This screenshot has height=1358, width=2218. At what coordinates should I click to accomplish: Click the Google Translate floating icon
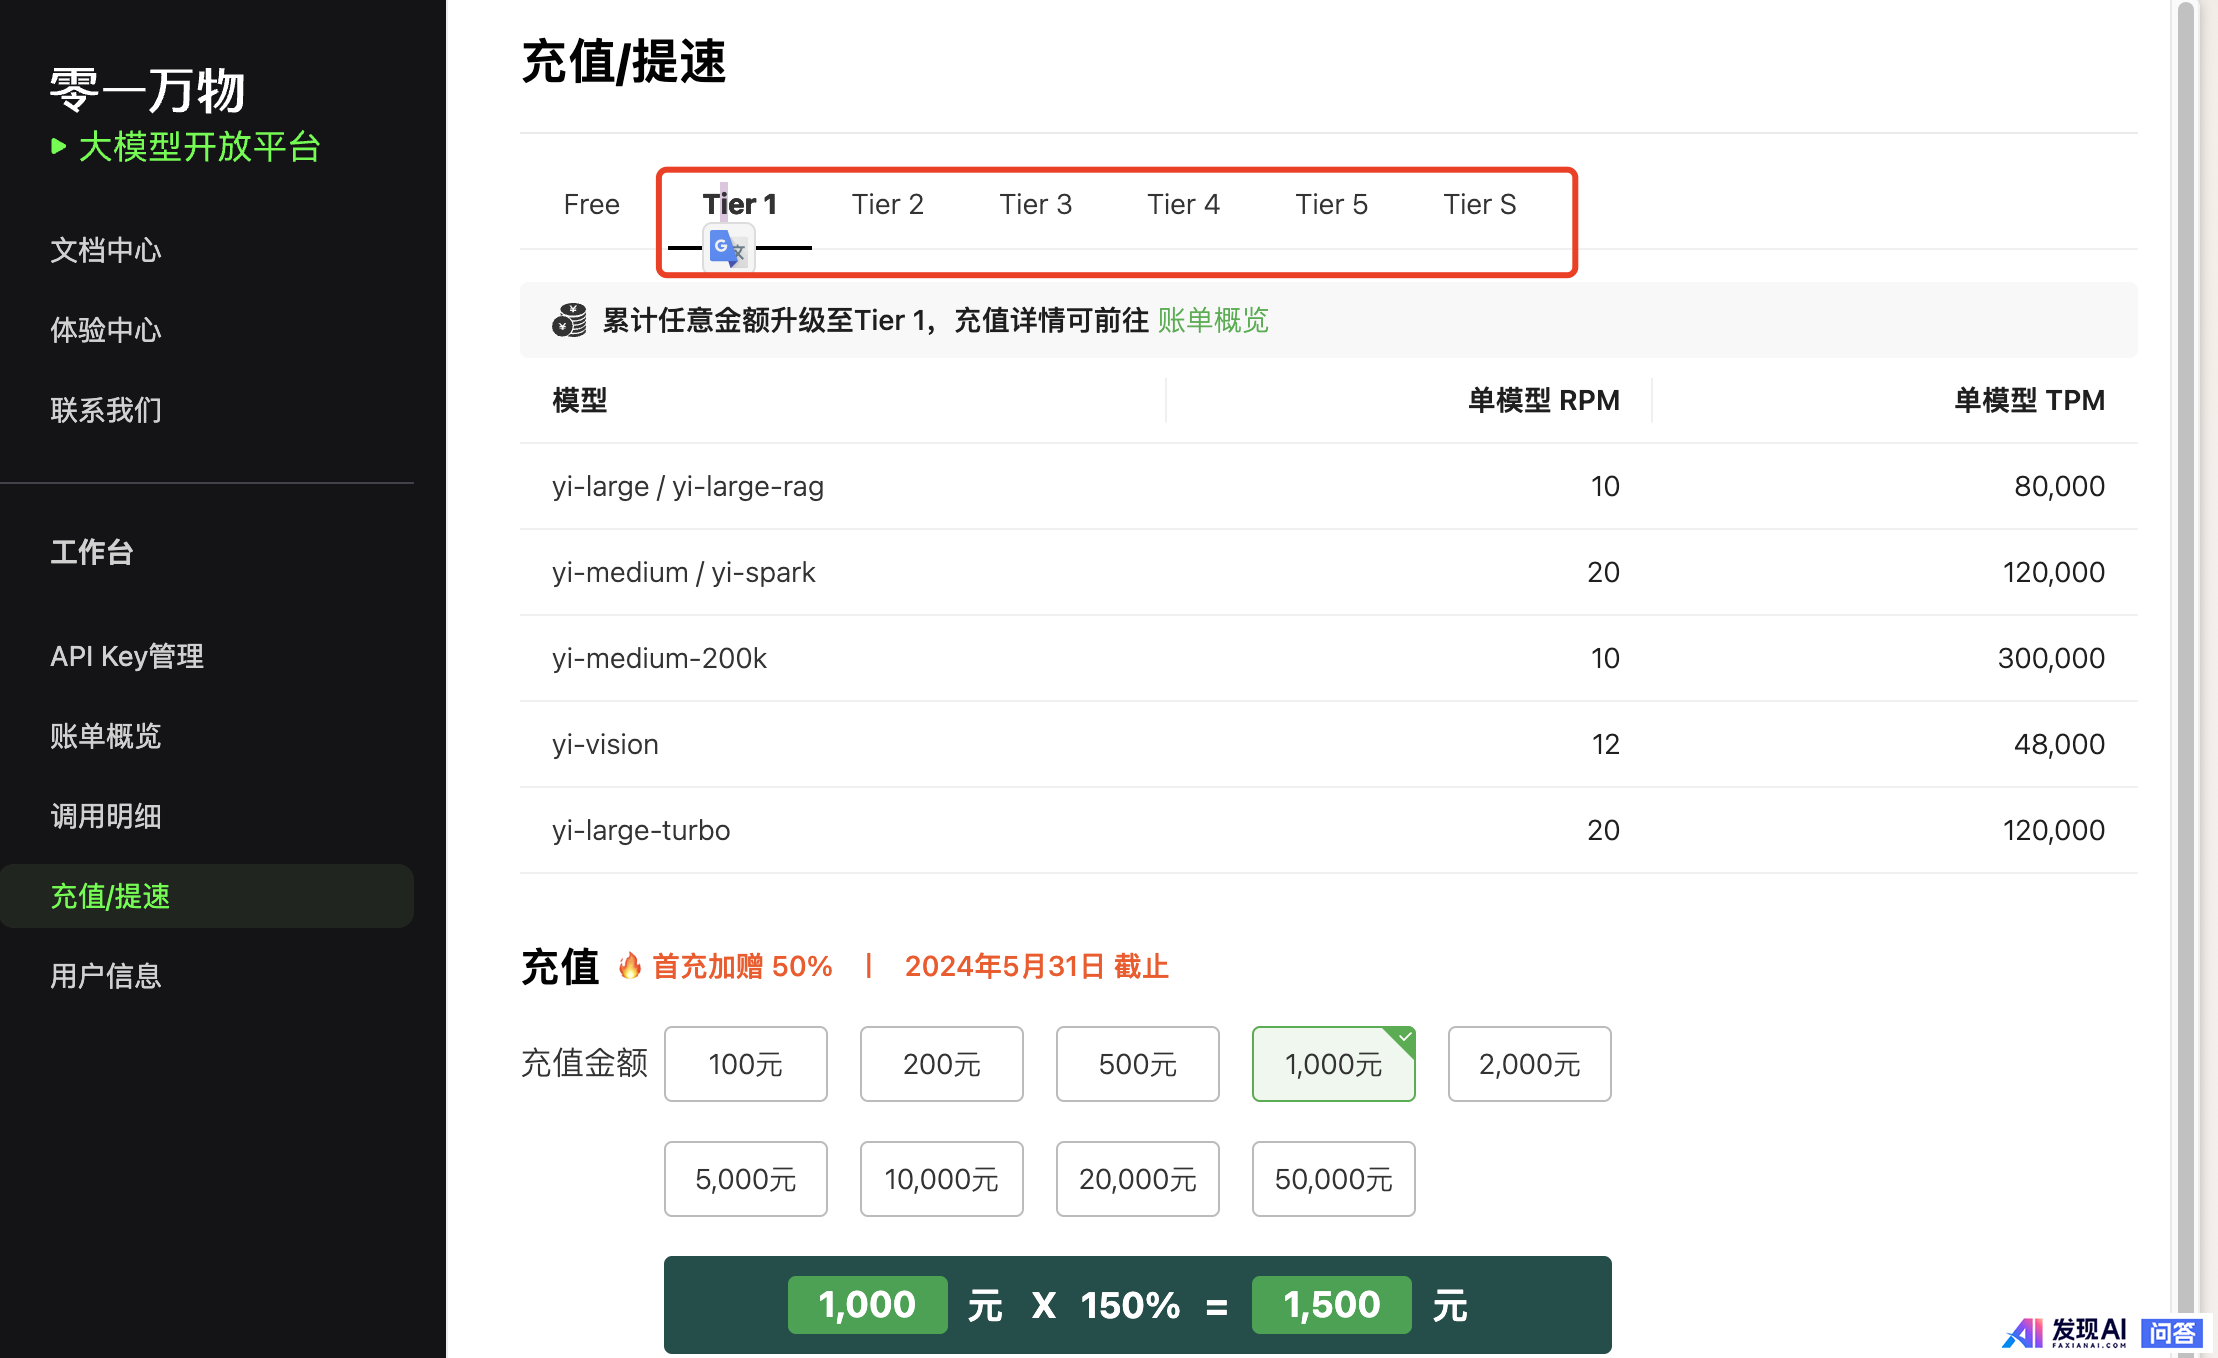pyautogui.click(x=728, y=248)
